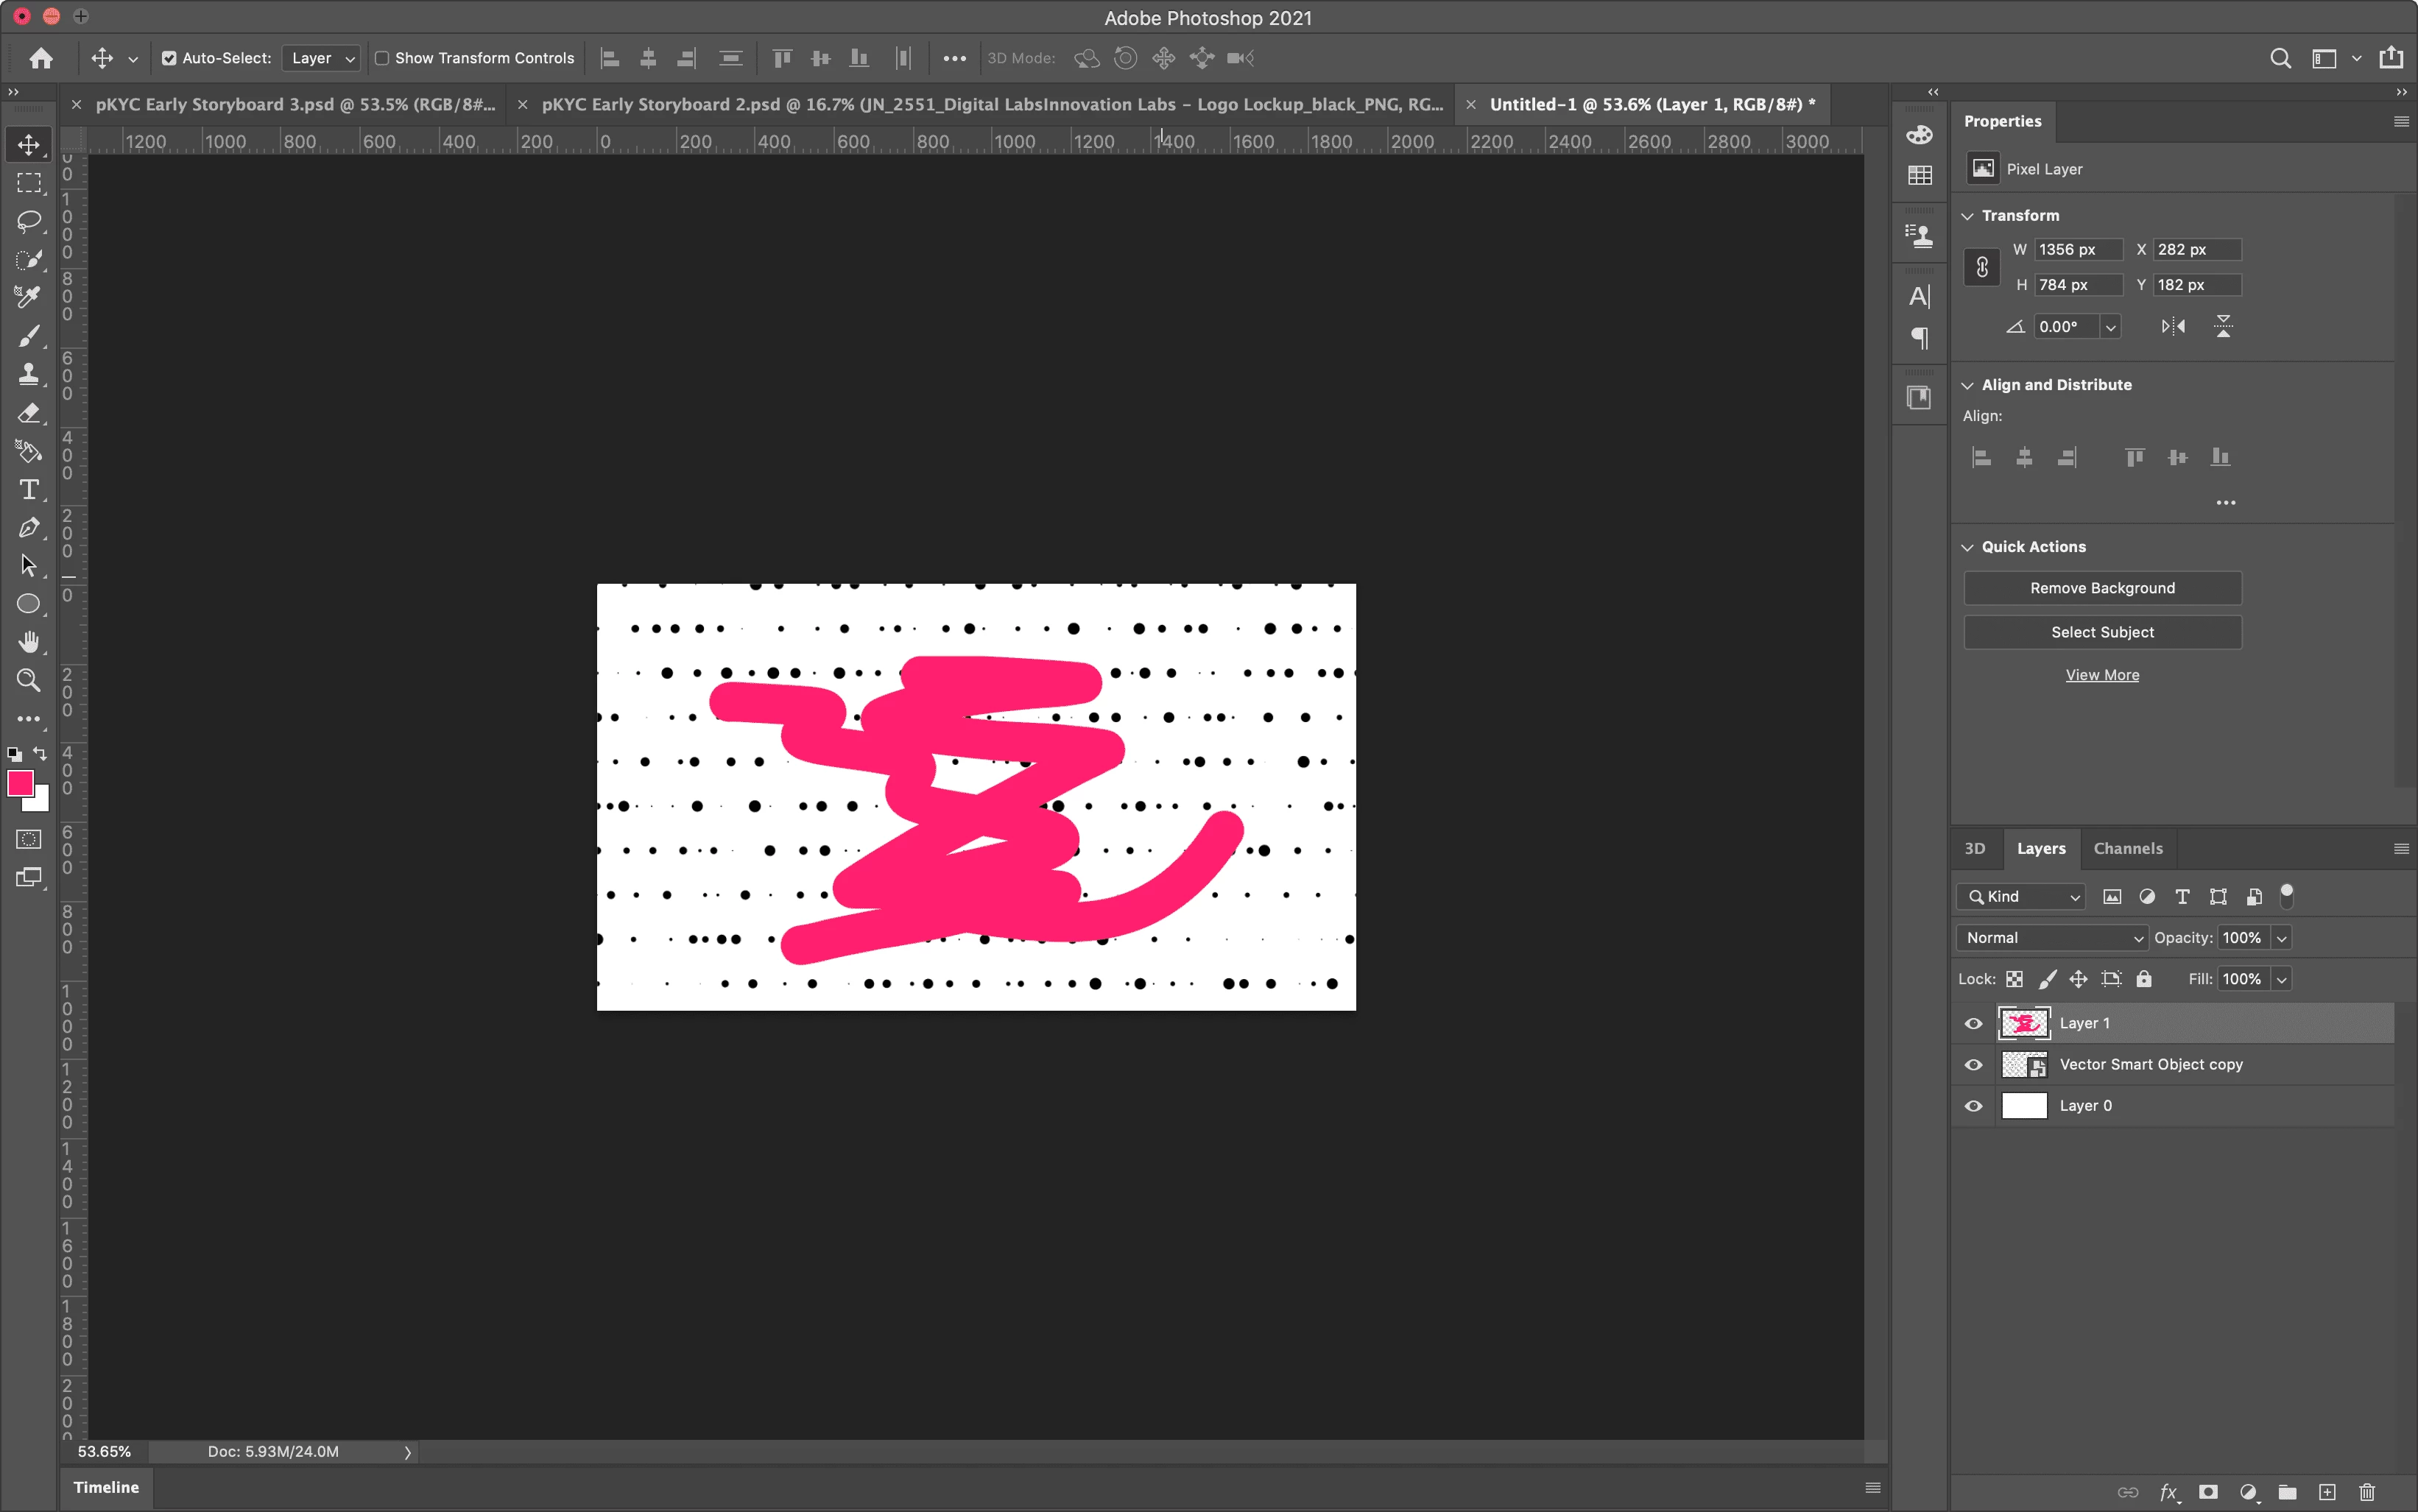The height and width of the screenshot is (1512, 2418).
Task: Choose the Hand tool
Action: [x=29, y=642]
